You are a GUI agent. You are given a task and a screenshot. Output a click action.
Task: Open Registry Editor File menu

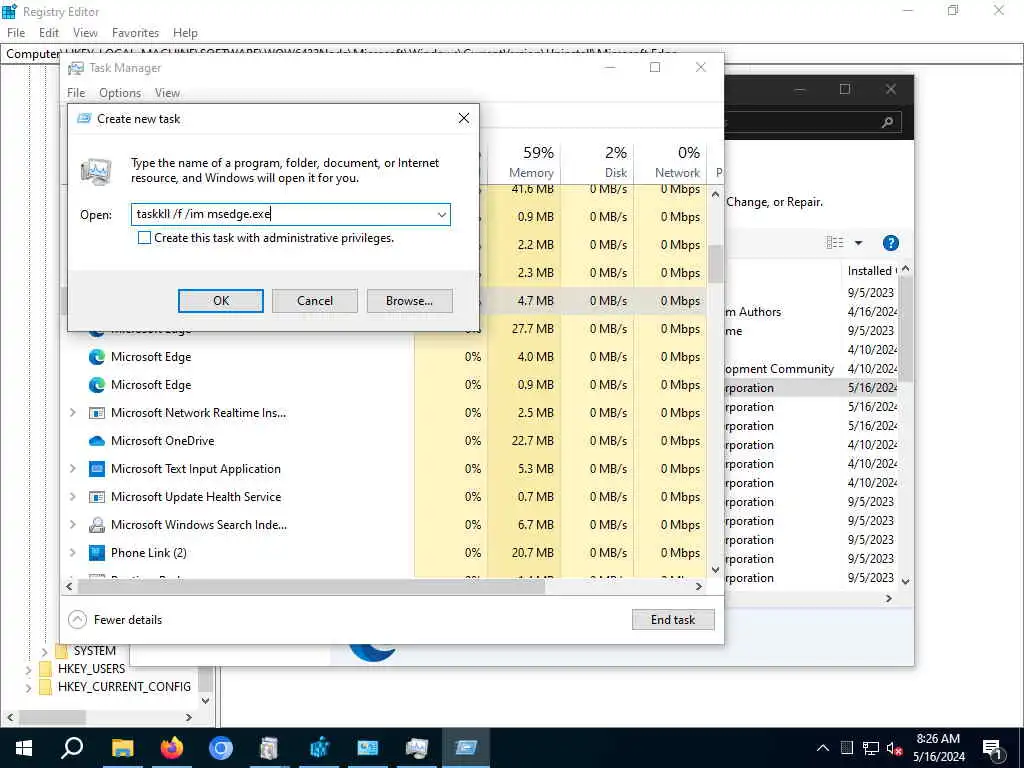[x=16, y=33]
